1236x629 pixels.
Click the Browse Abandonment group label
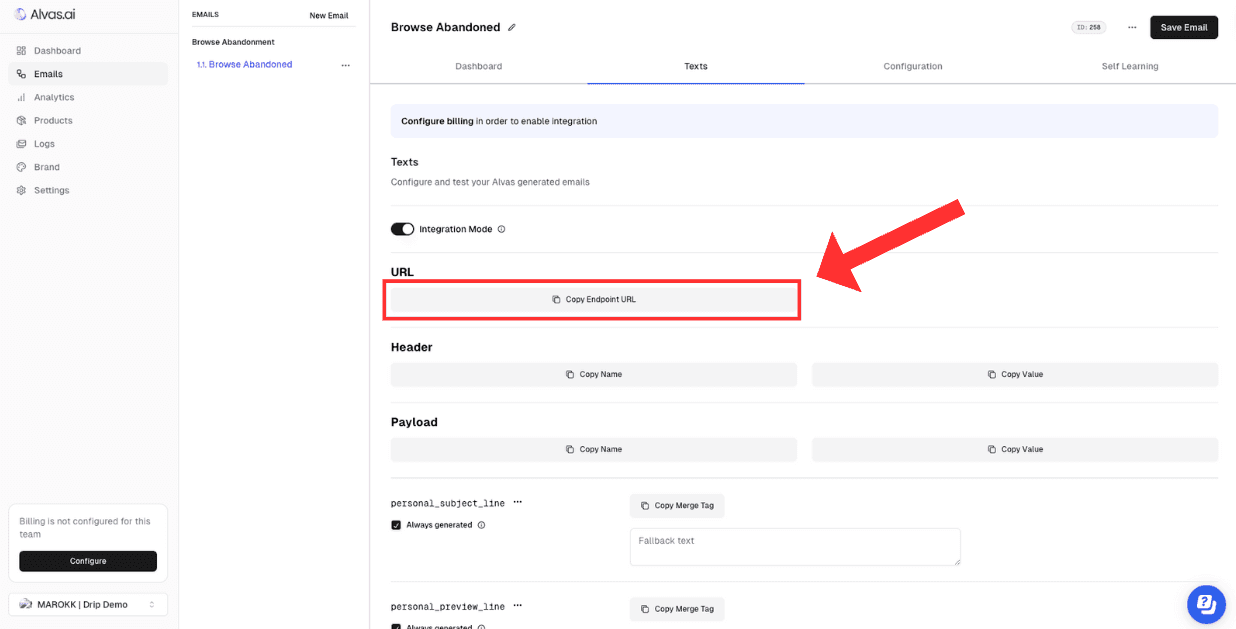233,42
